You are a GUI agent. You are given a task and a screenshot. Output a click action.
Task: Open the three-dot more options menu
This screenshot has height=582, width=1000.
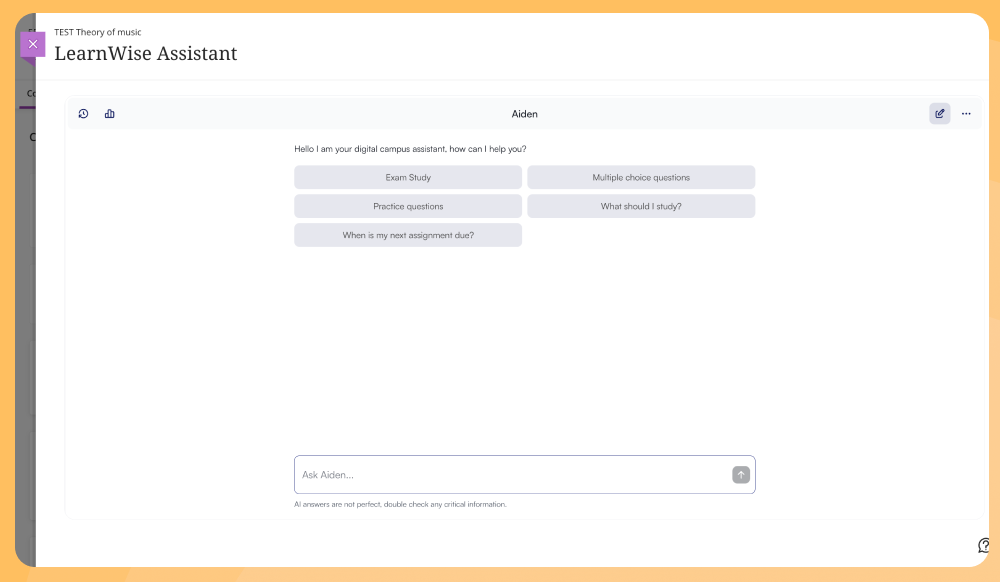966,114
